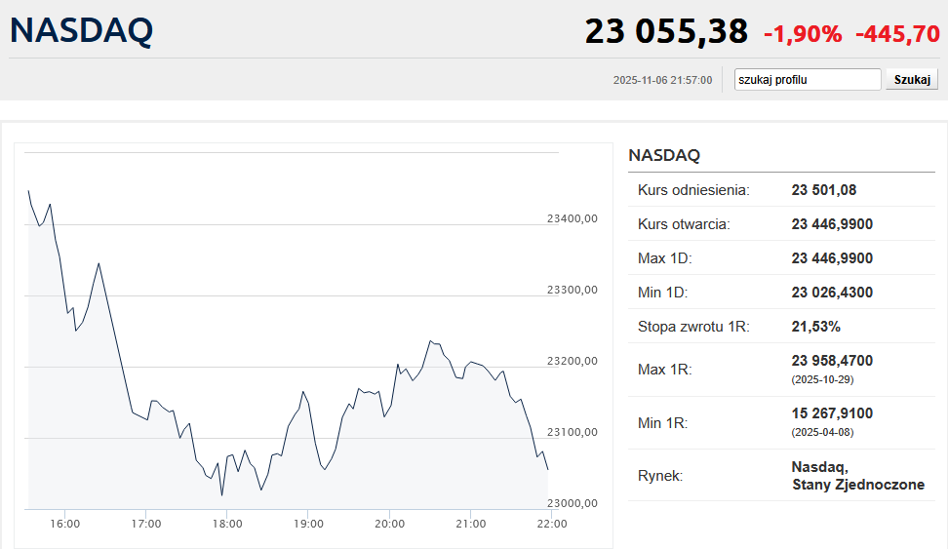Viewport: 948px width, 549px height.
Task: Select the 20:00 mark on chart axis
Action: (389, 523)
